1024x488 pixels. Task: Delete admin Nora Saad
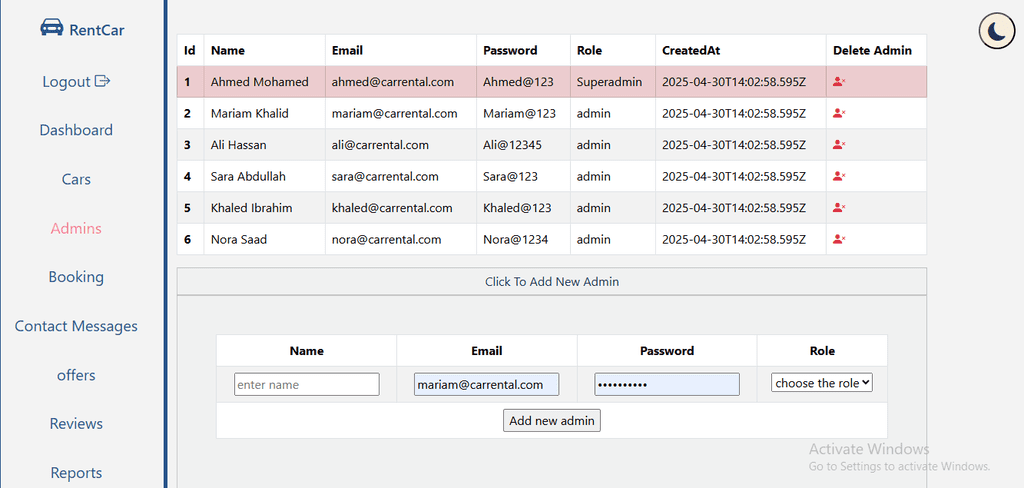click(839, 239)
